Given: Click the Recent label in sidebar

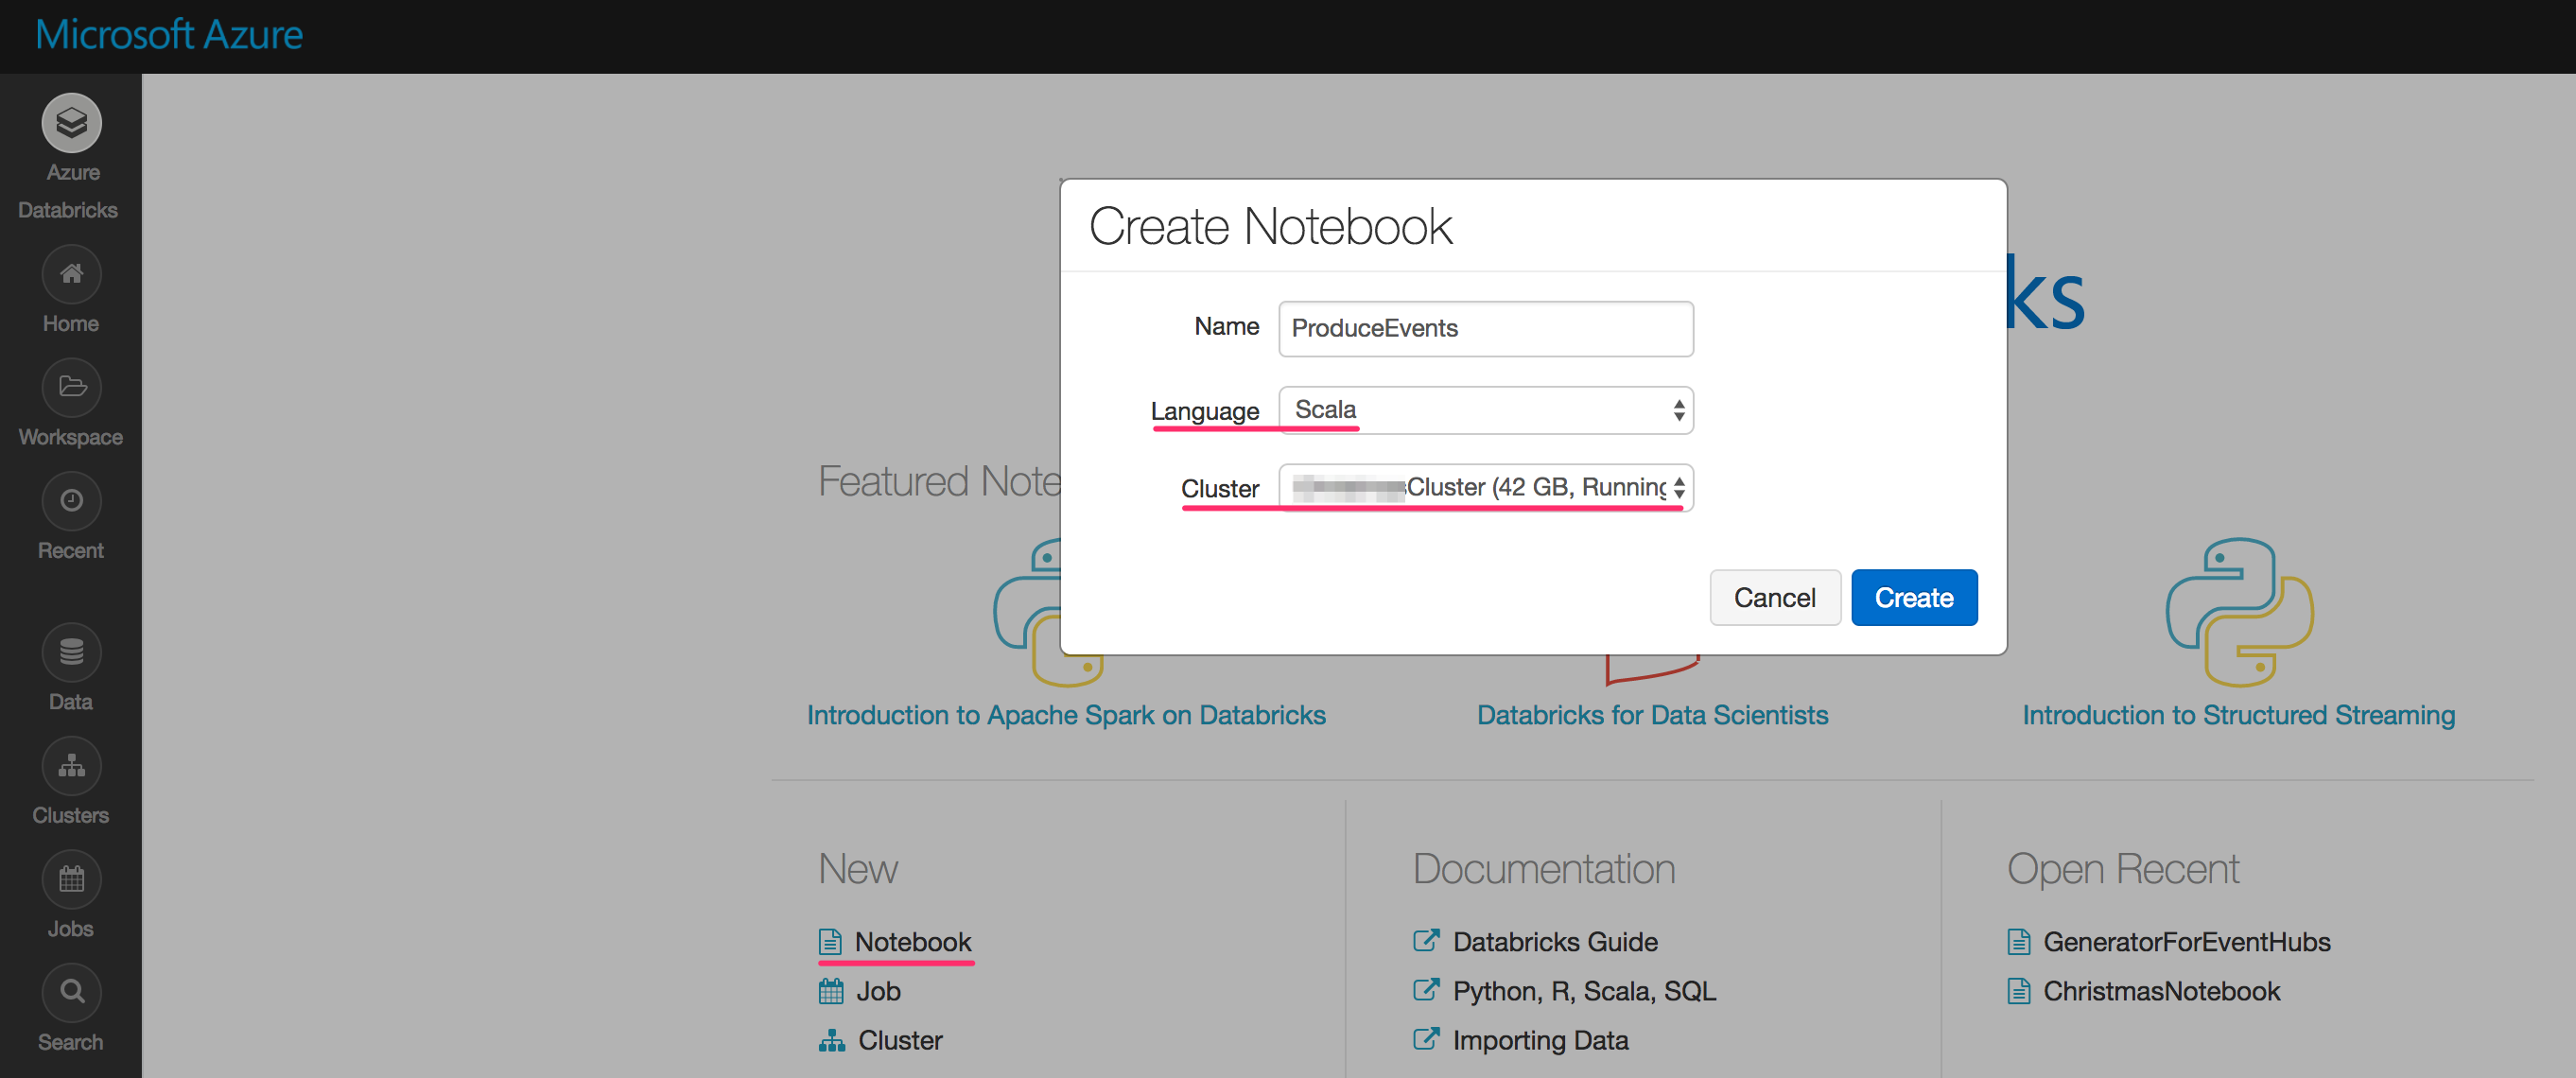Looking at the screenshot, I should pyautogui.click(x=71, y=550).
